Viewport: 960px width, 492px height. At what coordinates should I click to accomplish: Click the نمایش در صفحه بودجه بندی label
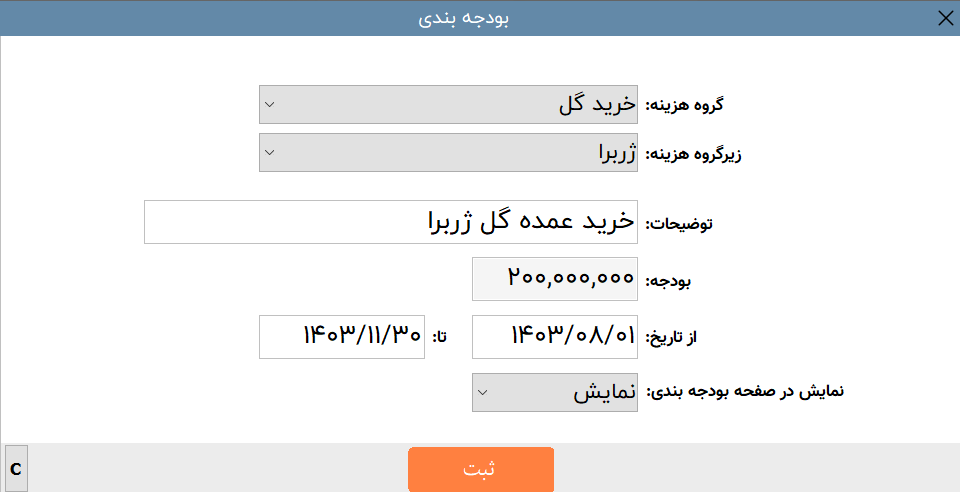pyautogui.click(x=744, y=391)
